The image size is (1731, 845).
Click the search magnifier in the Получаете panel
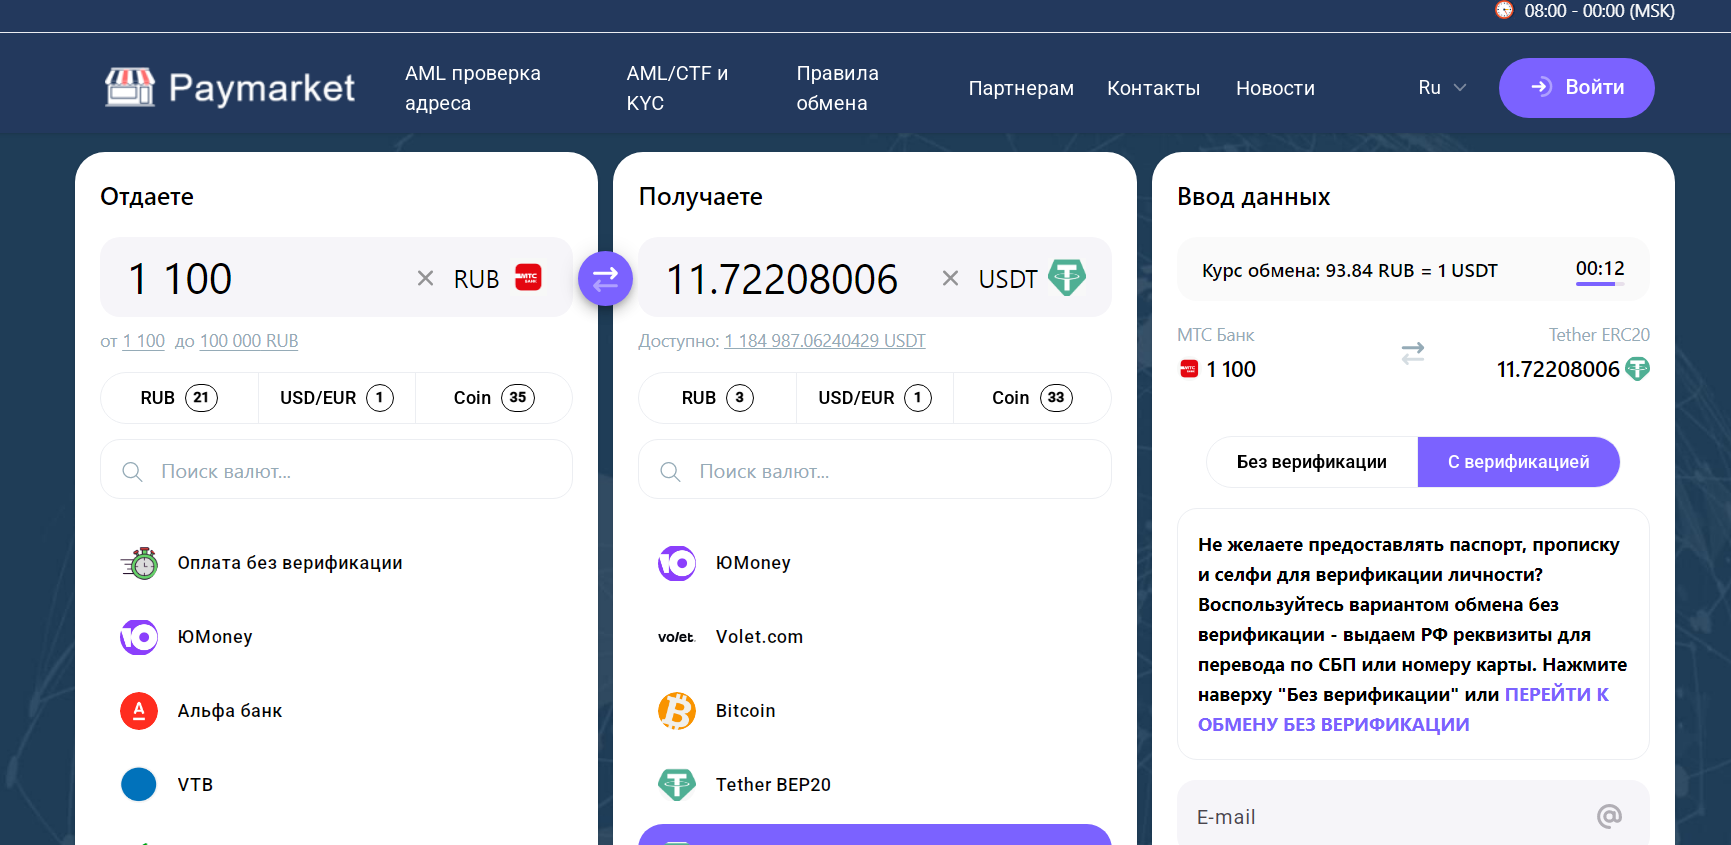(670, 471)
